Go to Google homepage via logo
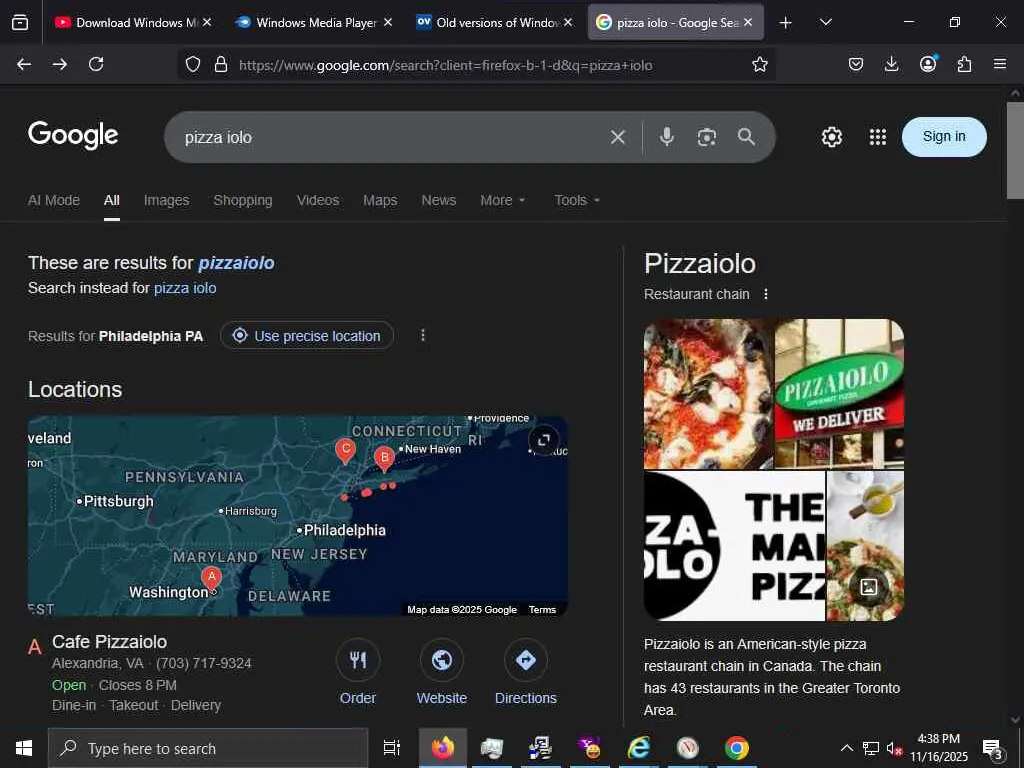This screenshot has height=768, width=1024. point(73,136)
